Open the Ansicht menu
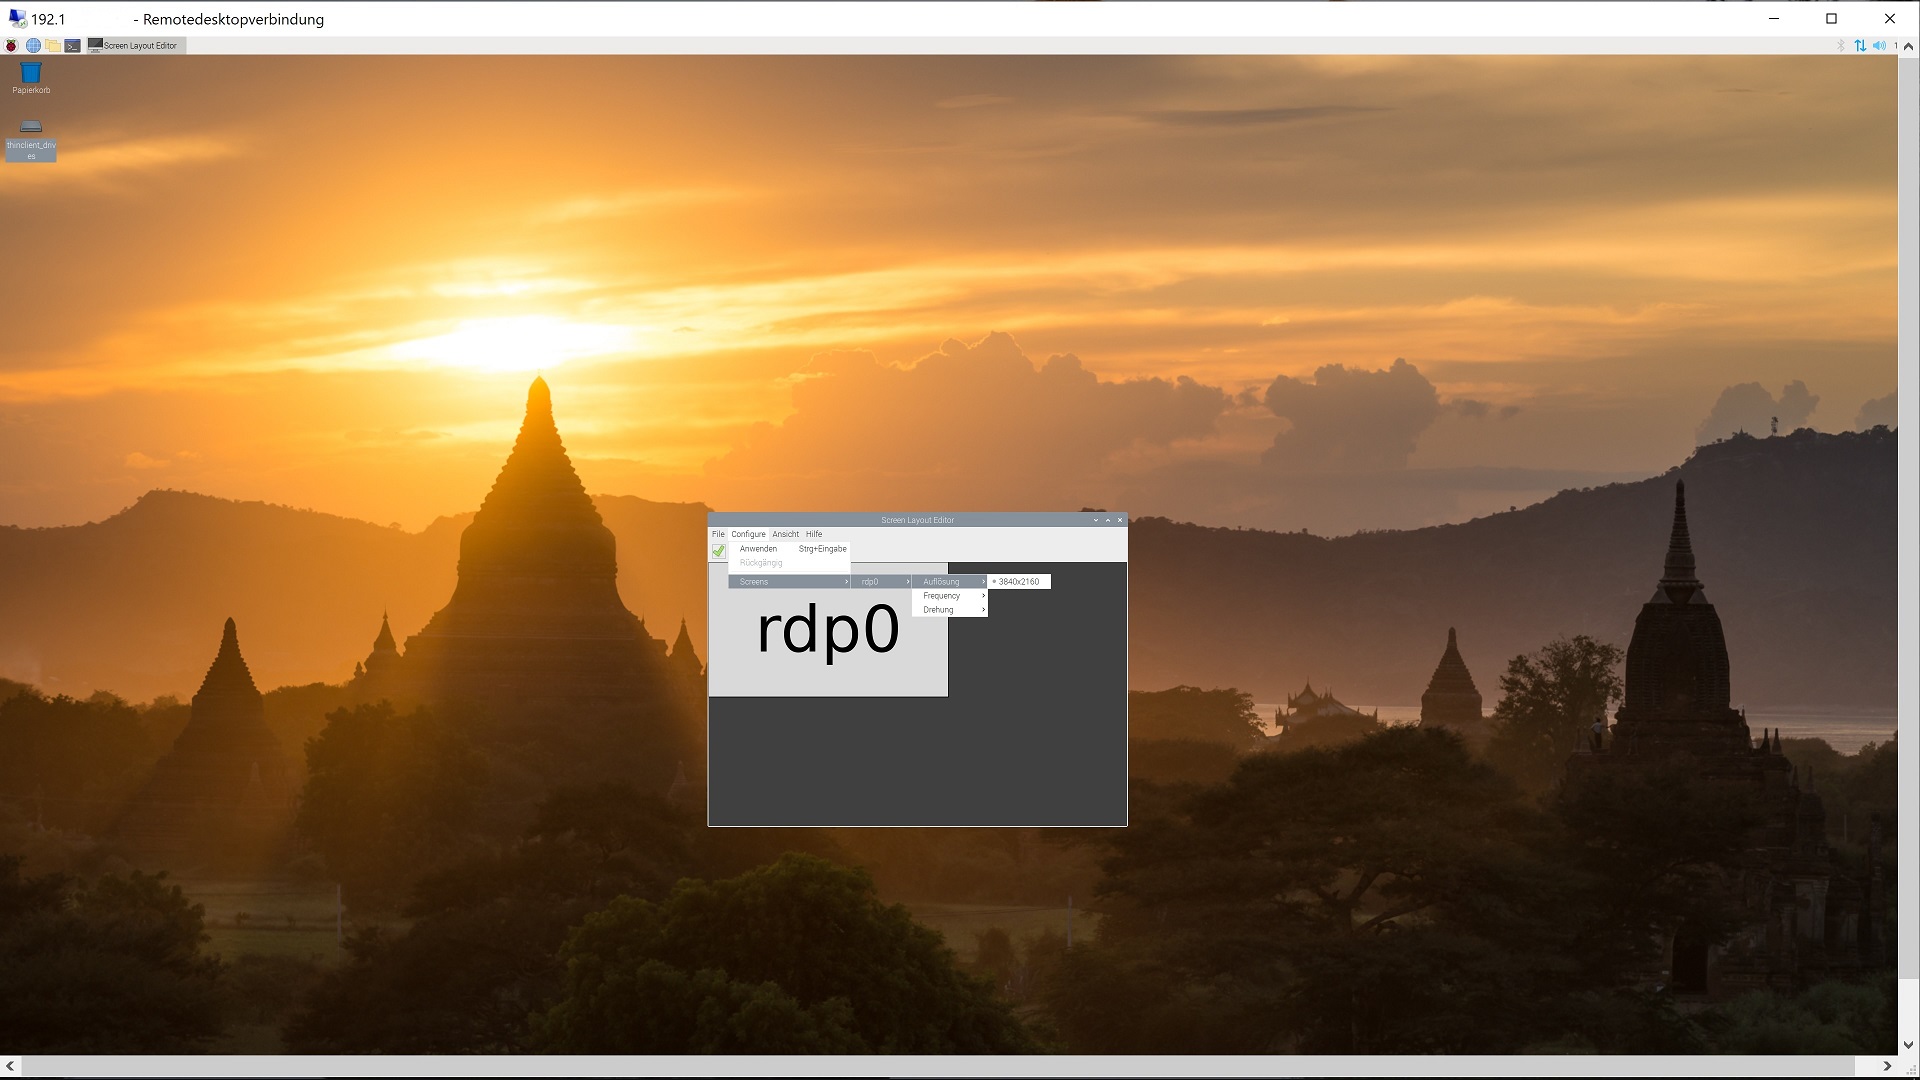 click(785, 534)
